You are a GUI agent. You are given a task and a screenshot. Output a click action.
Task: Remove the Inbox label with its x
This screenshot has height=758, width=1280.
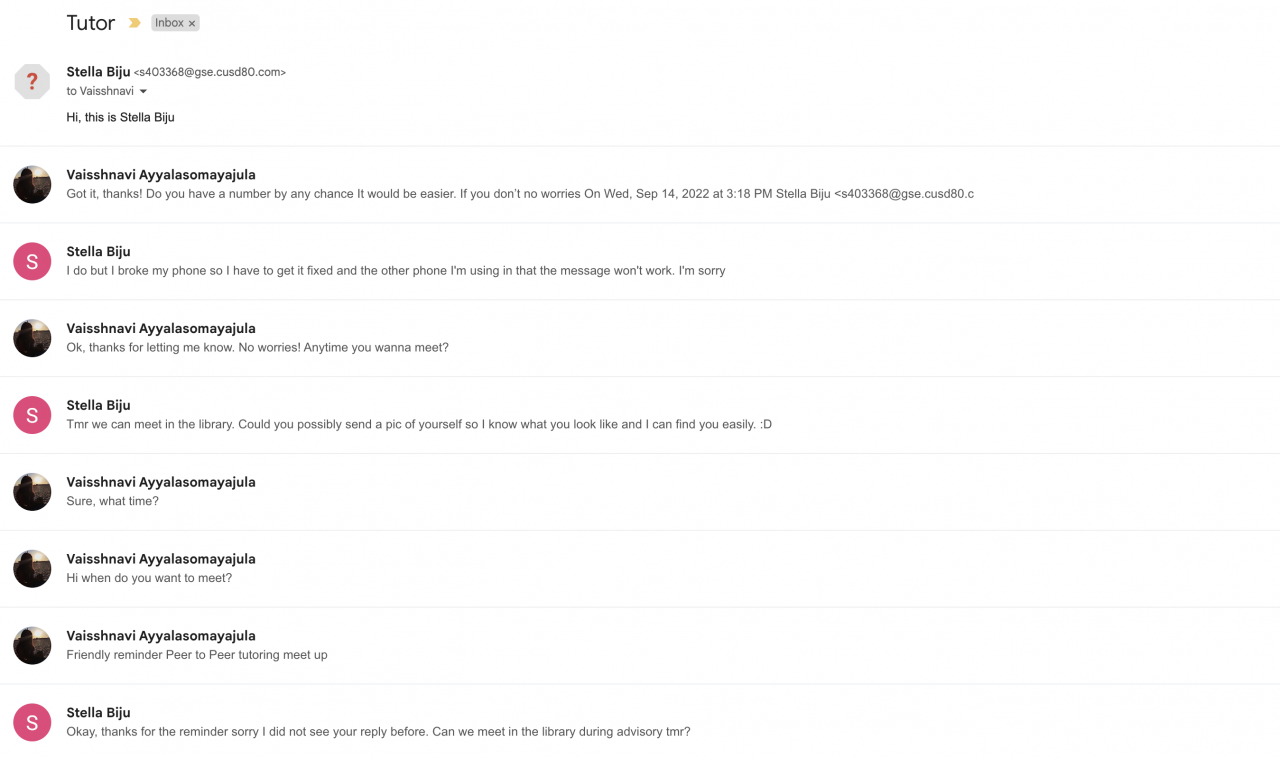coord(192,23)
